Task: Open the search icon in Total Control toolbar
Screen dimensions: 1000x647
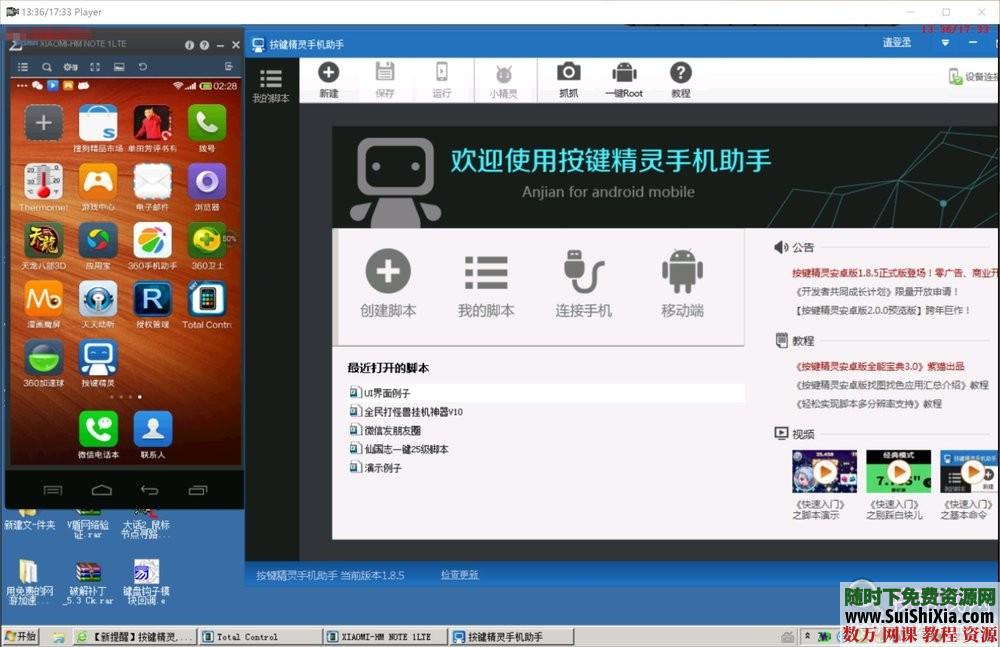Action: pyautogui.click(x=46, y=66)
